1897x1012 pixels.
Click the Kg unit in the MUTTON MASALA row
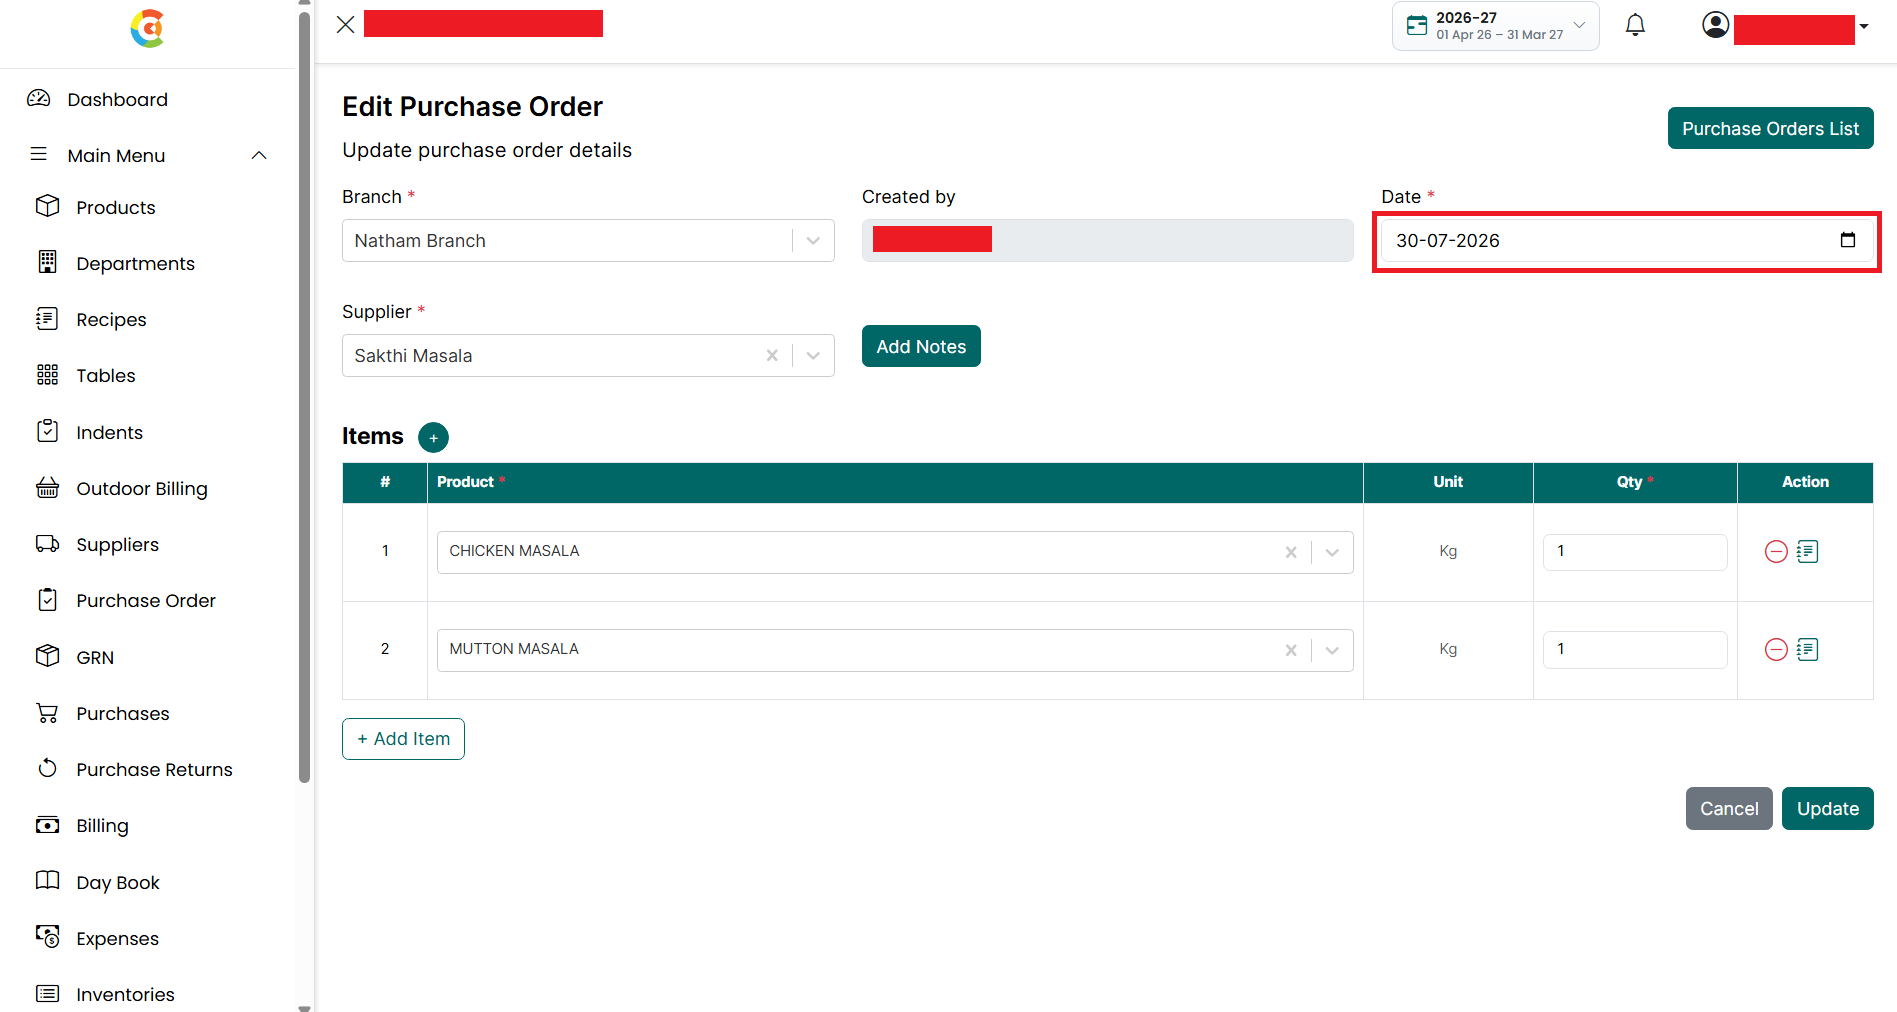click(1447, 649)
